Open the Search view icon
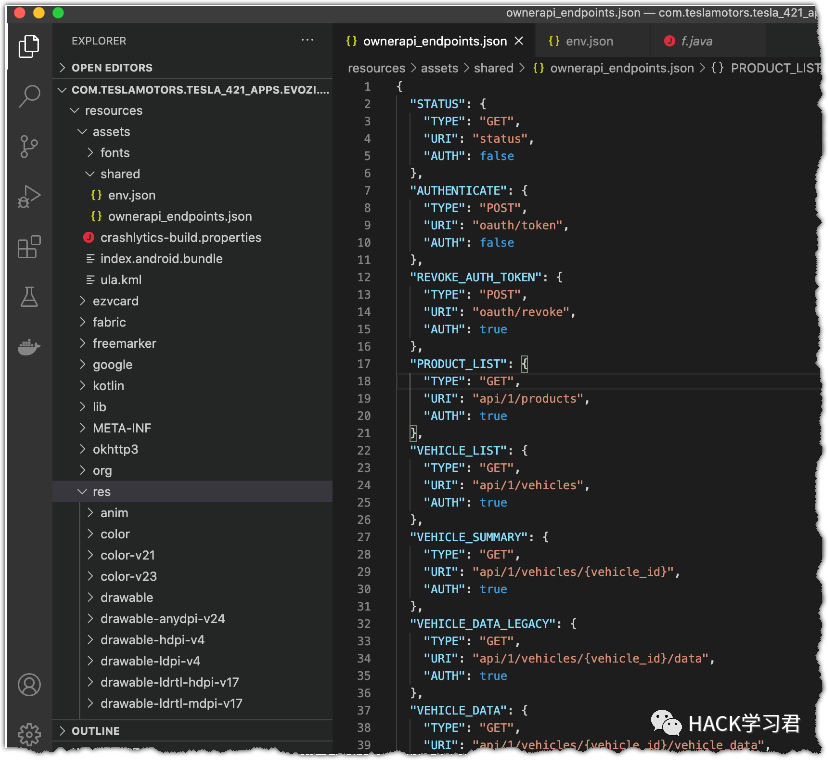Screen dimensions: 828x760 click(x=29, y=96)
